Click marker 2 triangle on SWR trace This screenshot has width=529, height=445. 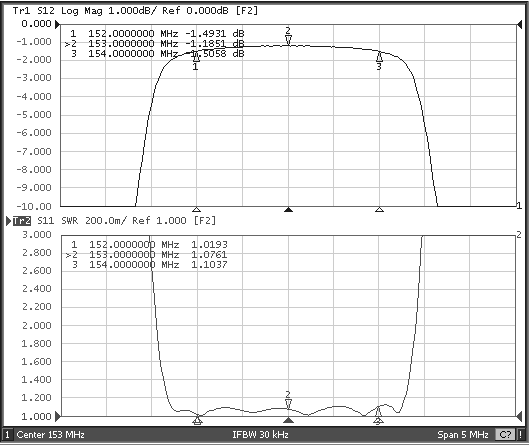tap(288, 404)
